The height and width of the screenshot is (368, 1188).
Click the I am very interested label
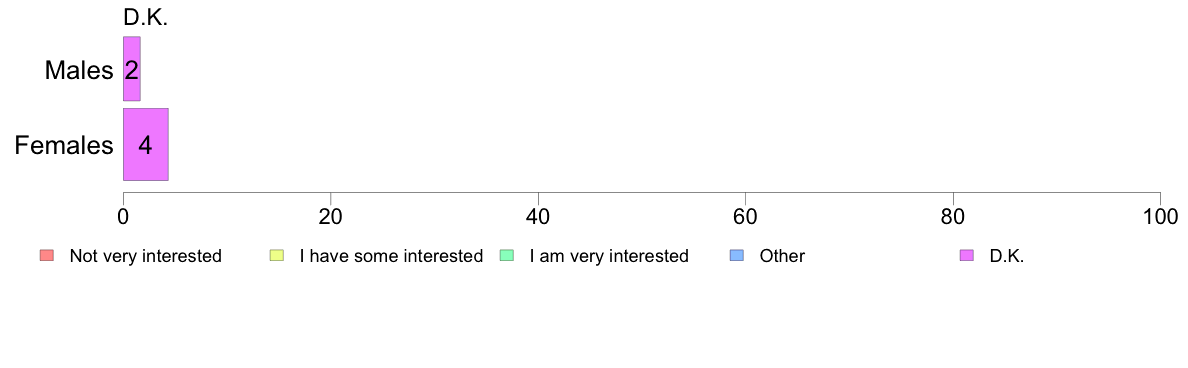pyautogui.click(x=609, y=256)
